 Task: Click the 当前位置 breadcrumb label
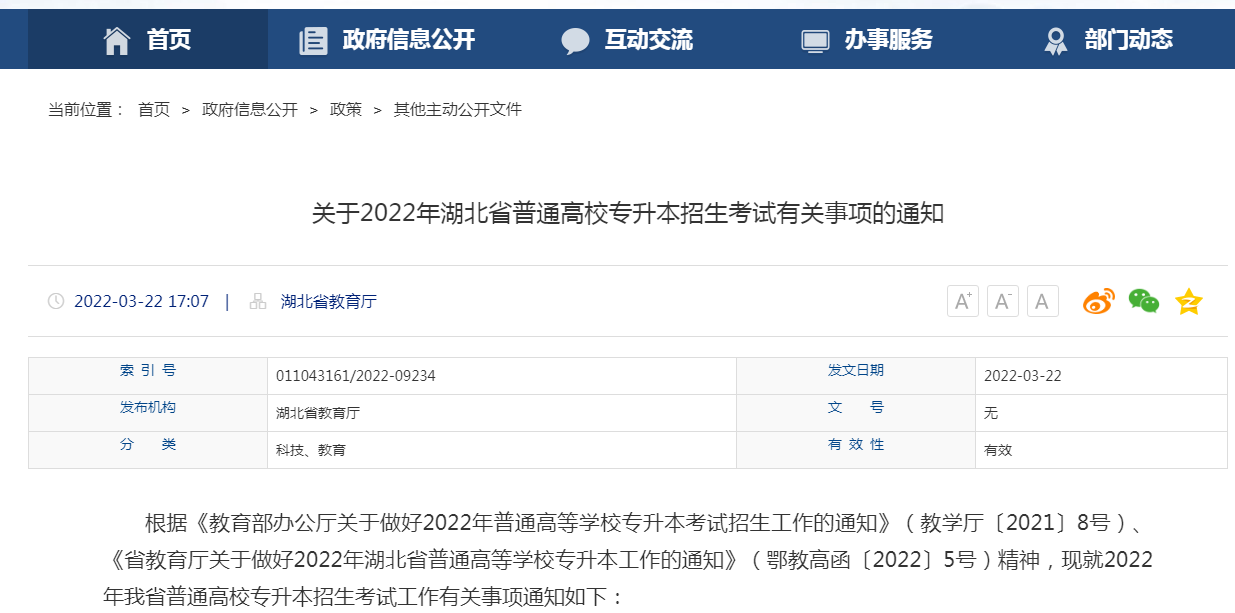[86, 110]
